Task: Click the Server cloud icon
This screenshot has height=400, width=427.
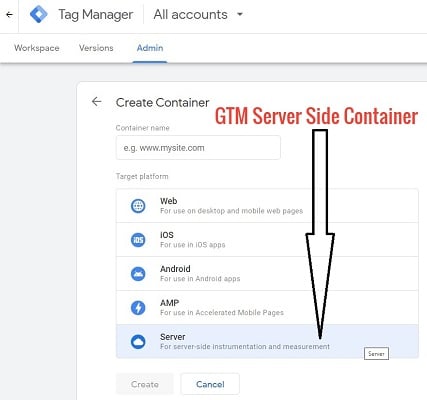Action: pos(138,342)
